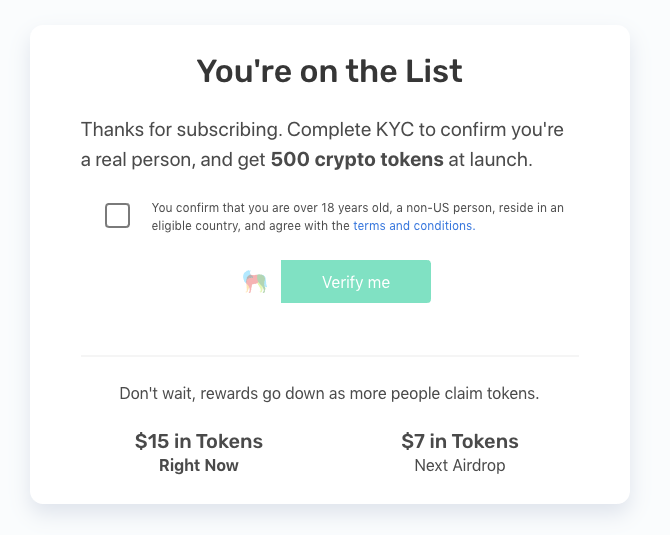Viewport: 670px width, 535px height.
Task: Click the "$7 in Tokens" reward amount
Action: [x=460, y=441]
